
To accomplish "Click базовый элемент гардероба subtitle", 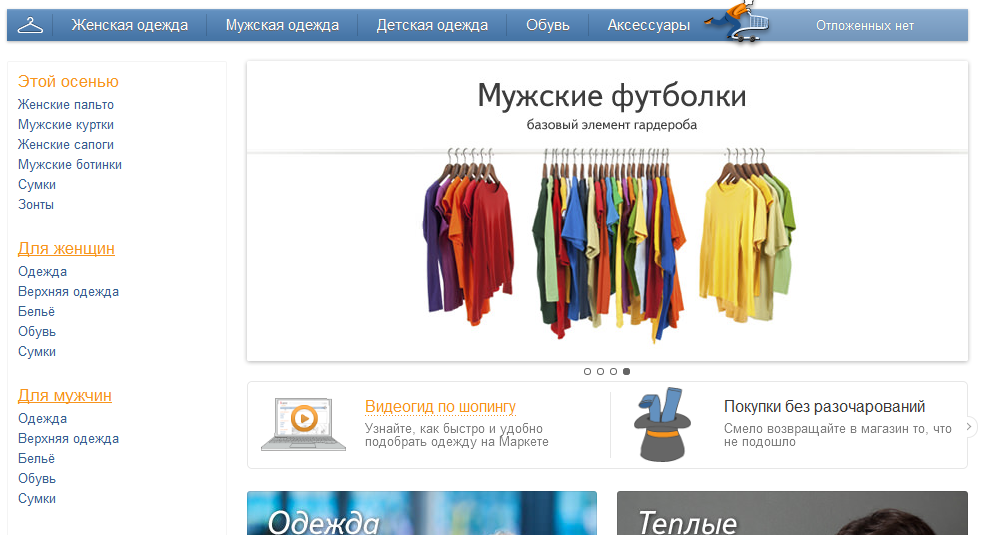I will pyautogui.click(x=612, y=125).
